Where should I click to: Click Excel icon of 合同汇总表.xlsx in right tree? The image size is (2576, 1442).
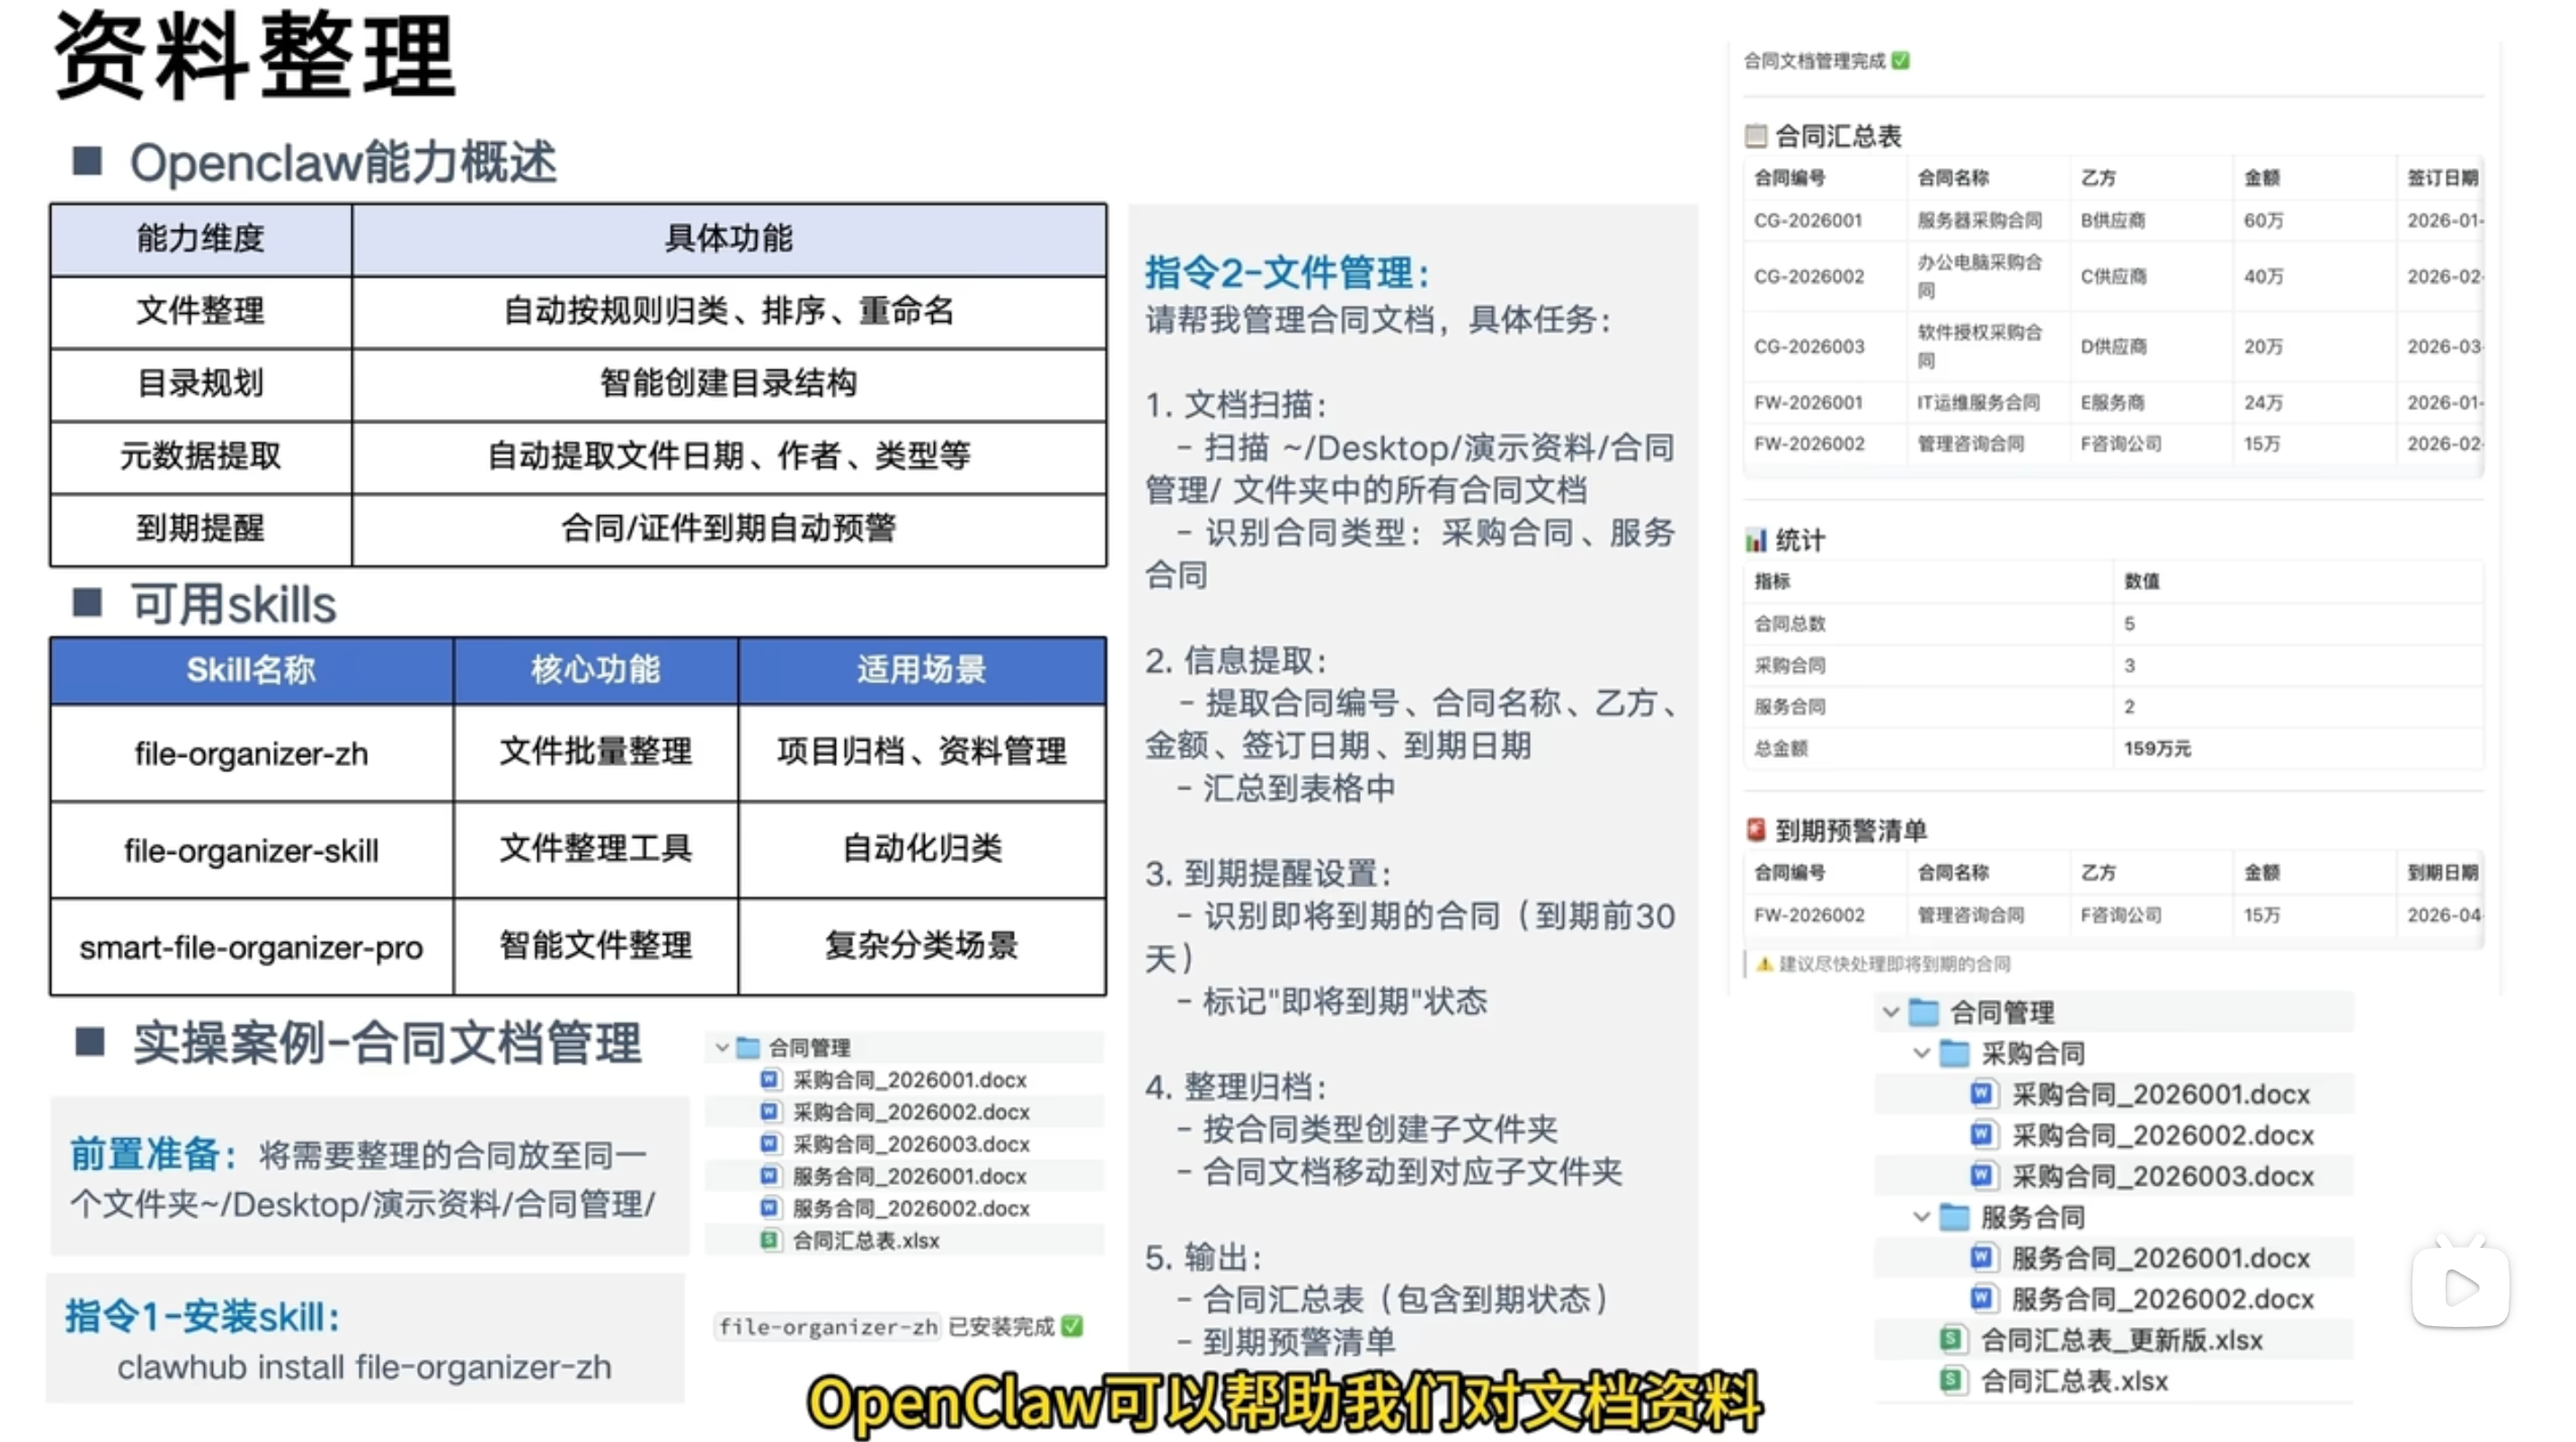pos(1952,1381)
